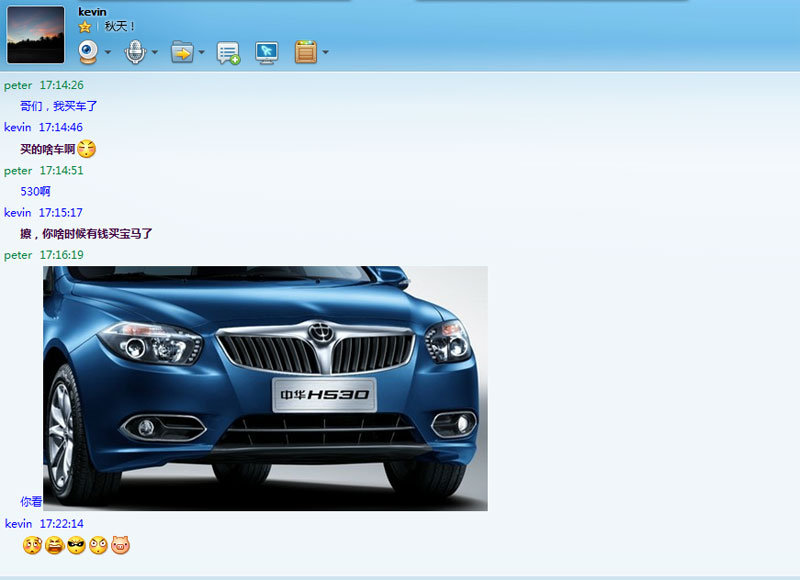Viewport: 800px width, 580px height.
Task: Click the yellow star level icon
Action: click(x=85, y=27)
